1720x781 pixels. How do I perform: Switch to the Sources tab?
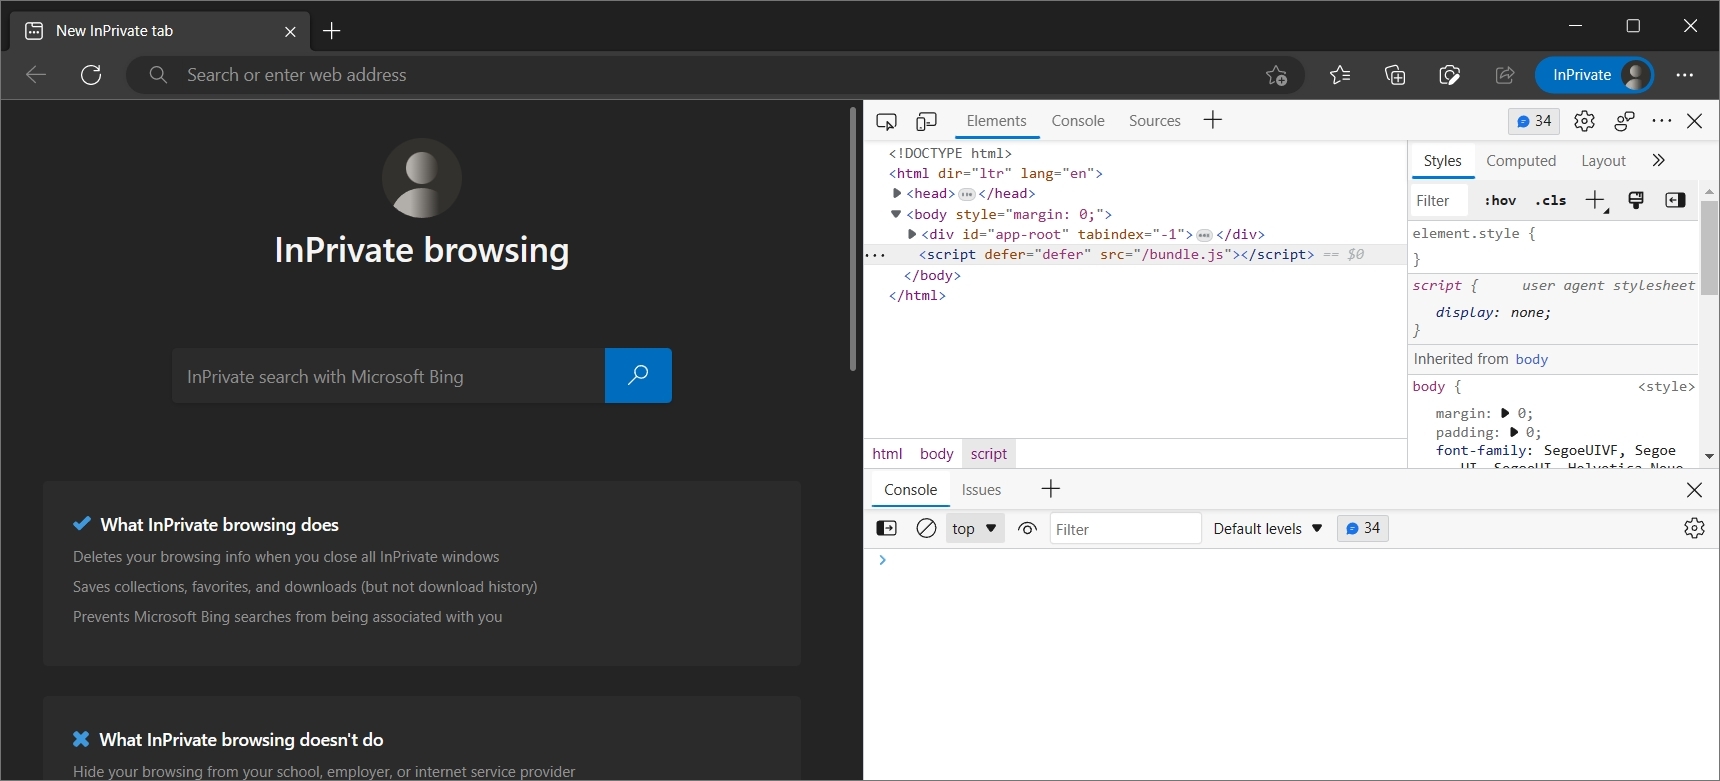coord(1154,121)
